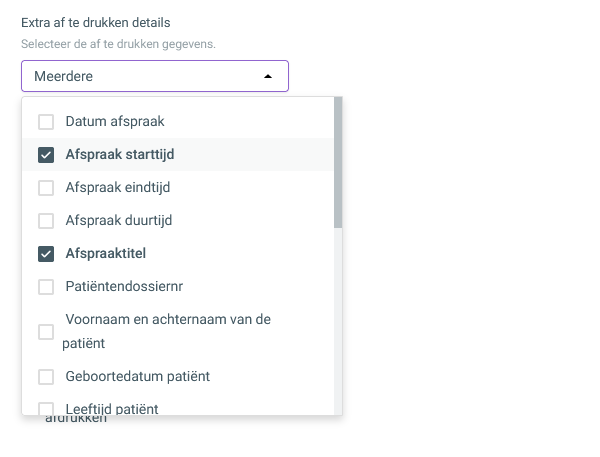Click the scrollbar track below the thumb
This screenshot has width=600, height=457.
point(338,322)
